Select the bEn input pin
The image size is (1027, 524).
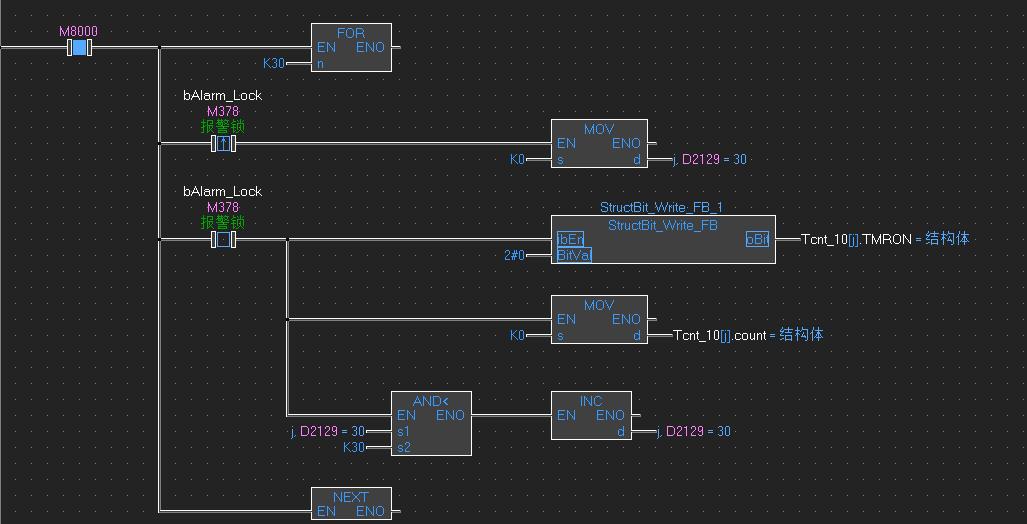tap(570, 240)
